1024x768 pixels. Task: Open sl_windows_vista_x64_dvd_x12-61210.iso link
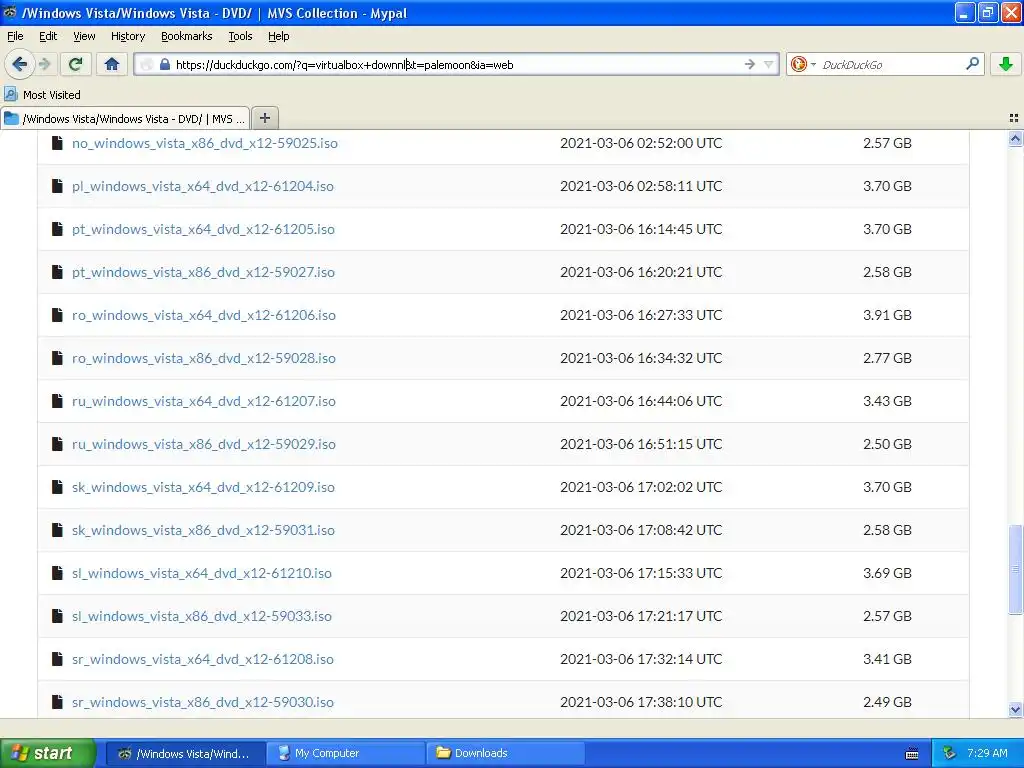pyautogui.click(x=202, y=574)
